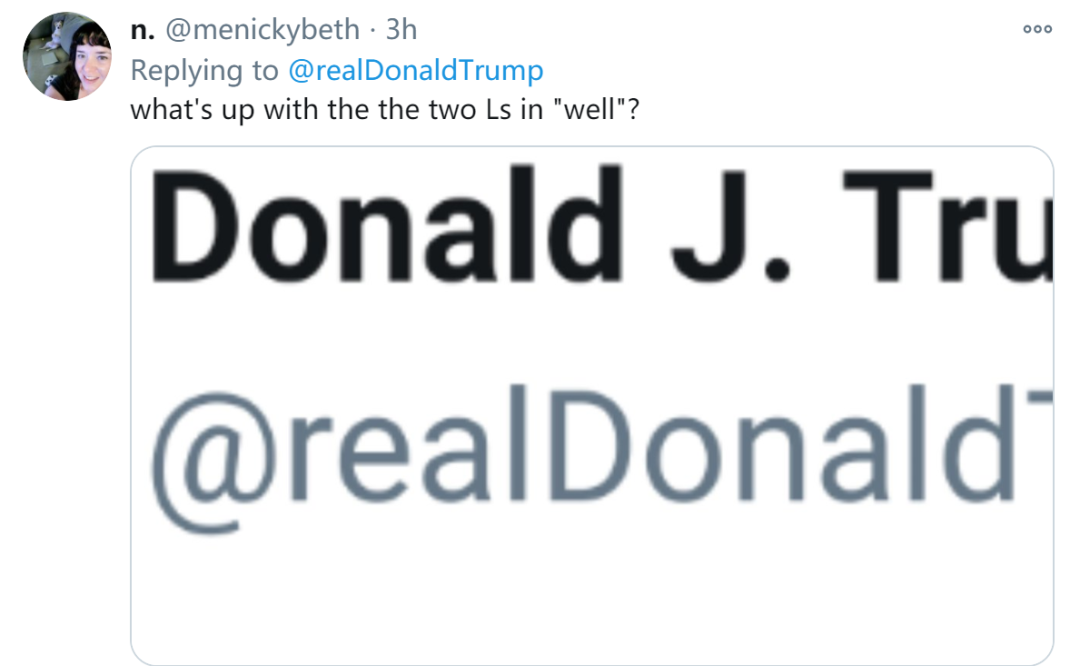Click the quoted word "well" in the tweet
Screen dimensions: 1080x666
coord(589,108)
